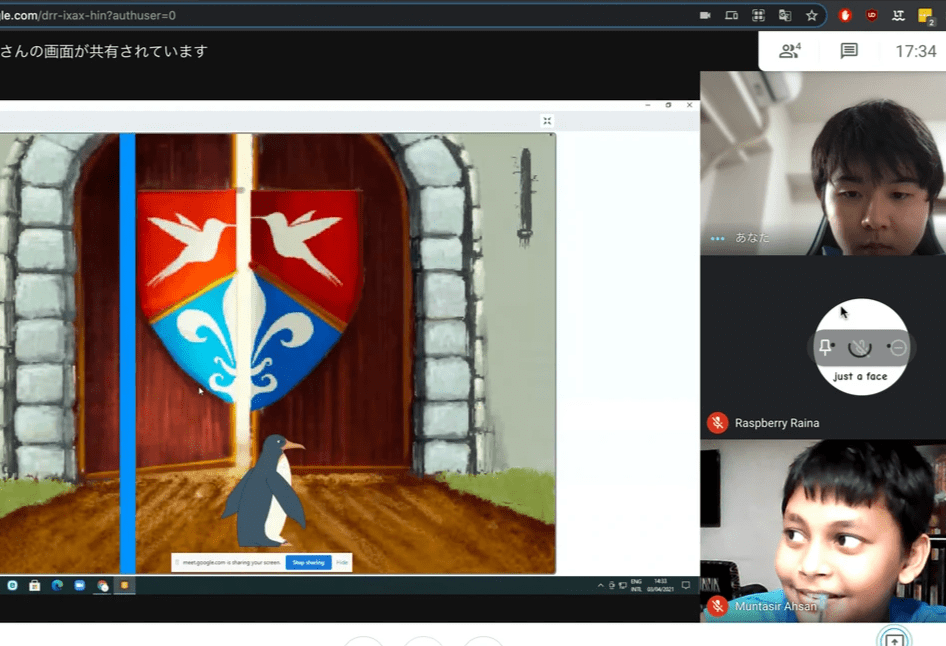
Task: Click the Raspberry Raina name label
Action: (x=777, y=423)
